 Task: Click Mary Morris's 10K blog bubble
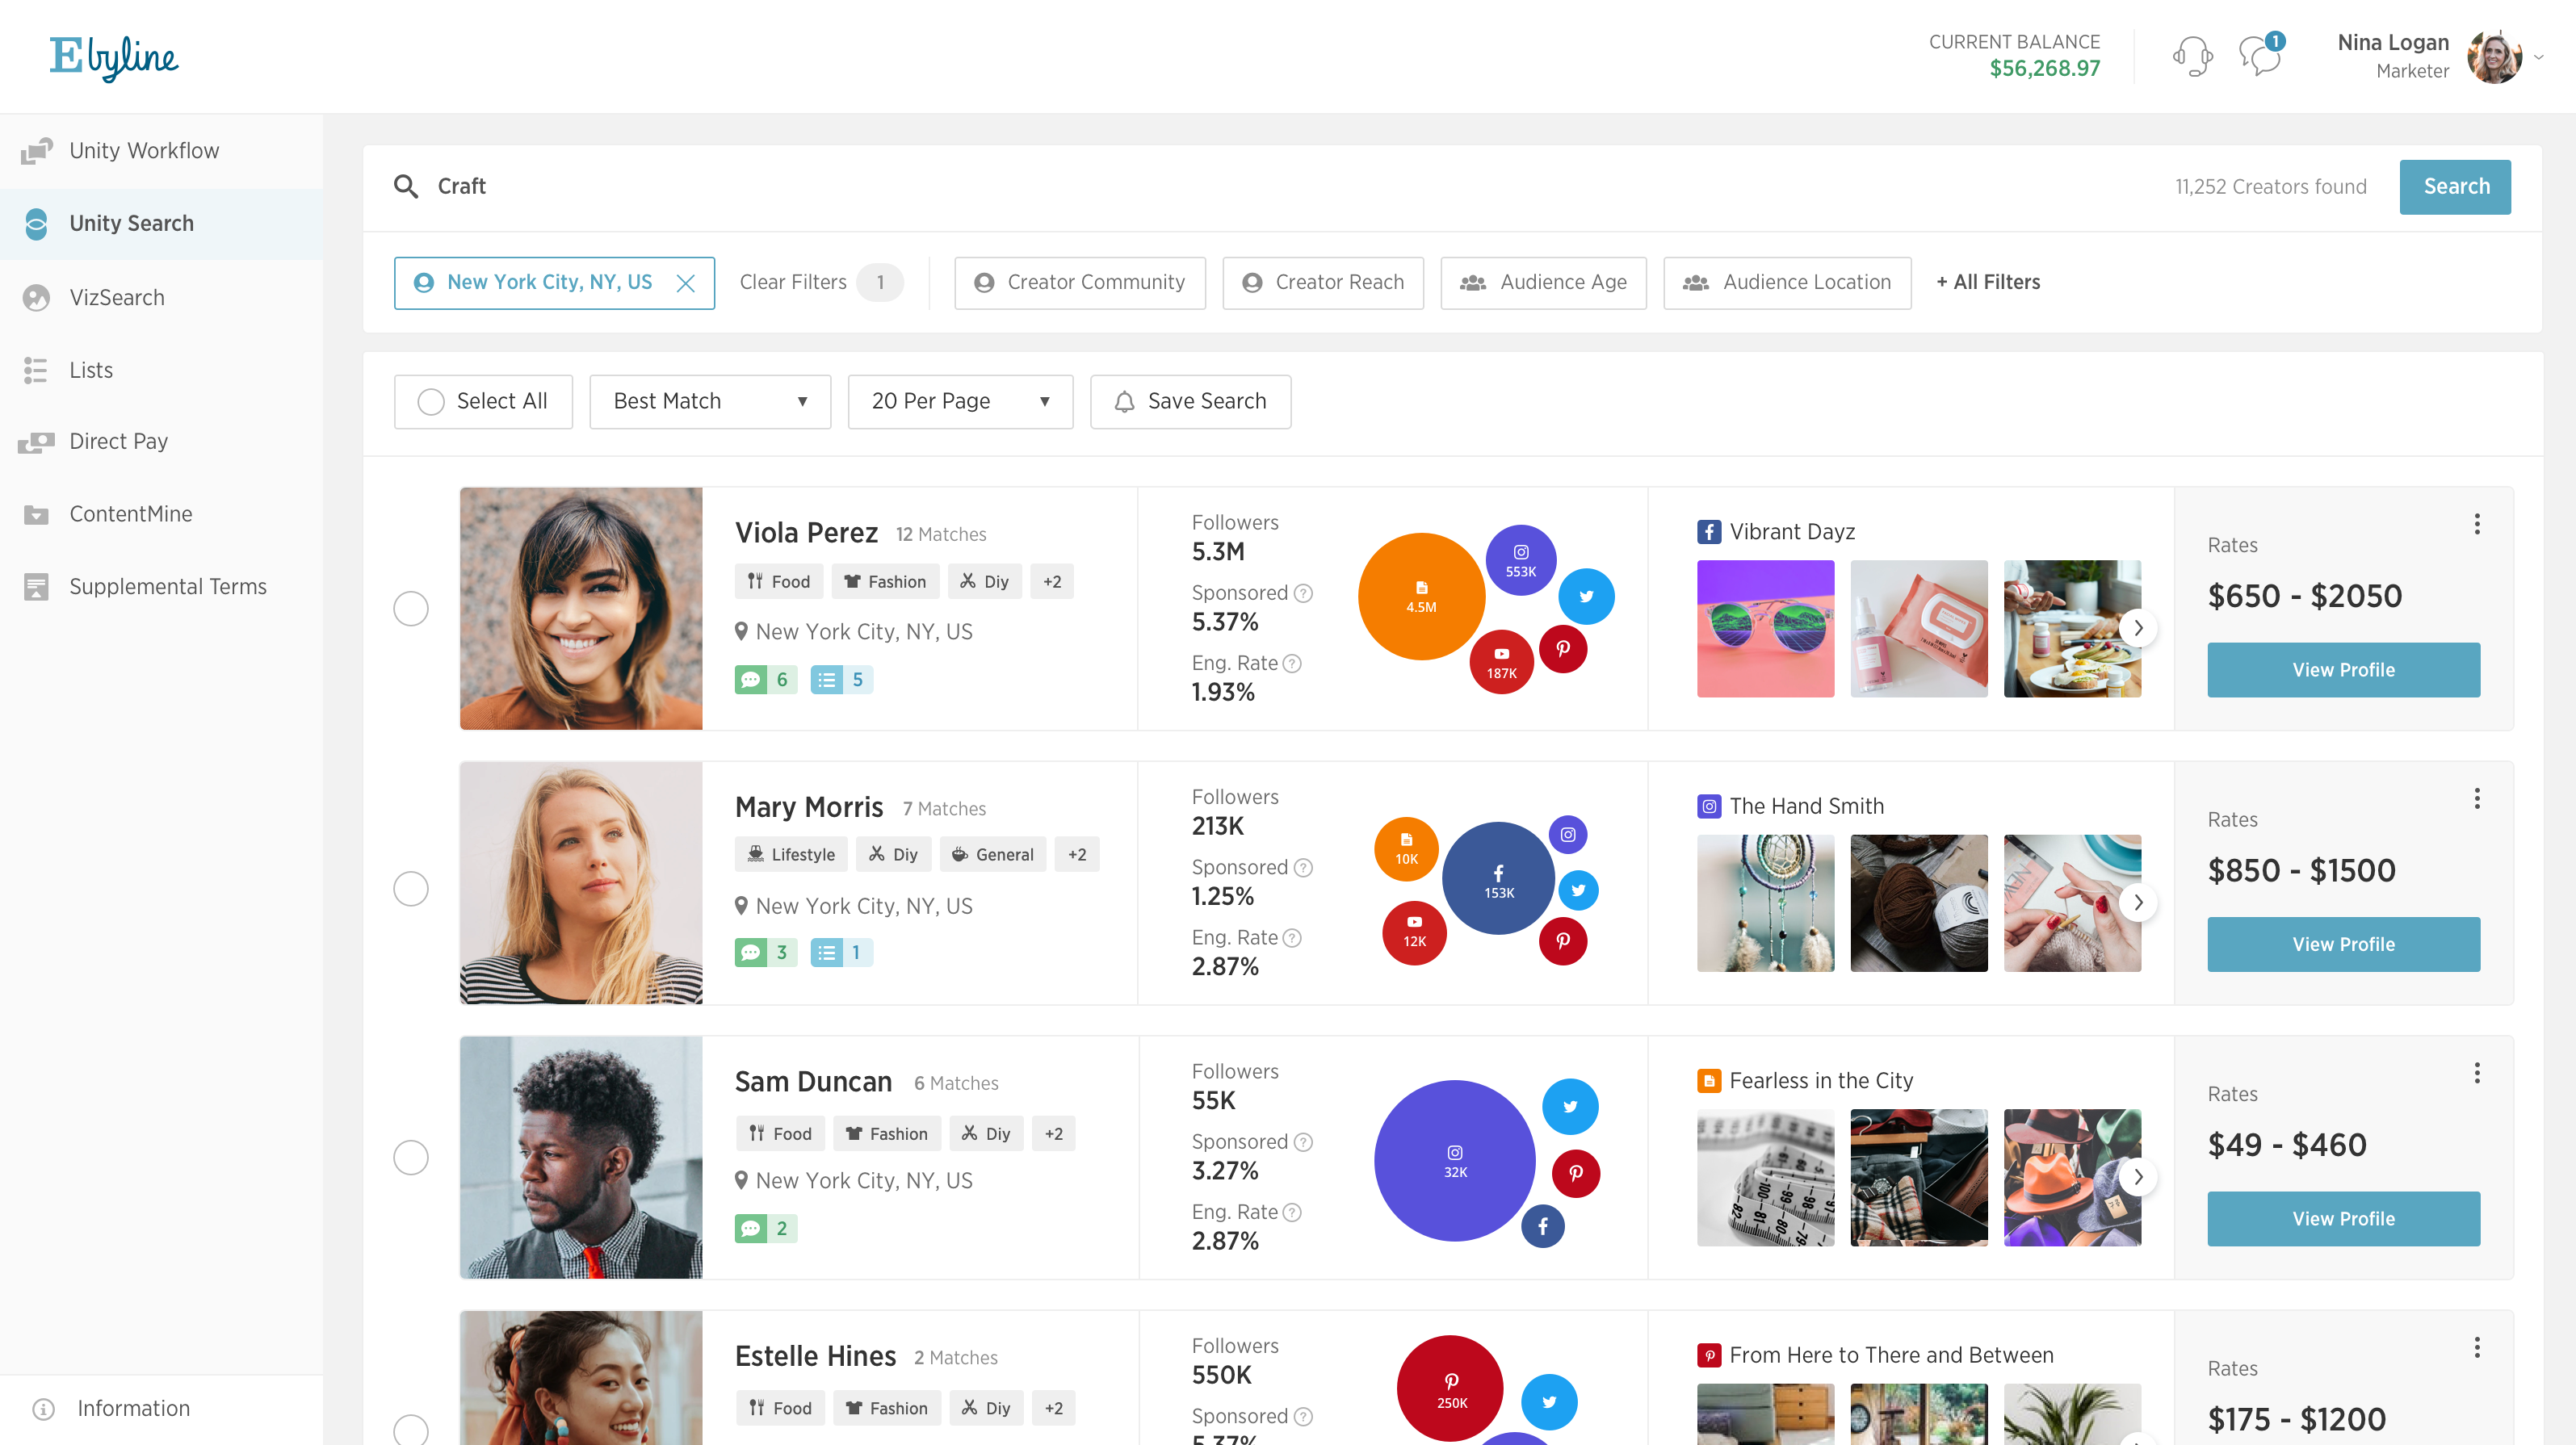[1406, 849]
